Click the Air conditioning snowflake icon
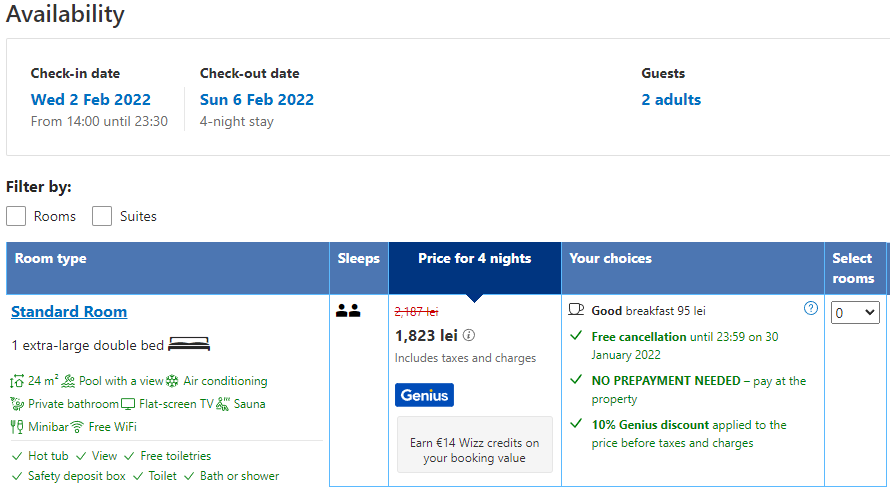This screenshot has height=487, width=890. point(172,381)
